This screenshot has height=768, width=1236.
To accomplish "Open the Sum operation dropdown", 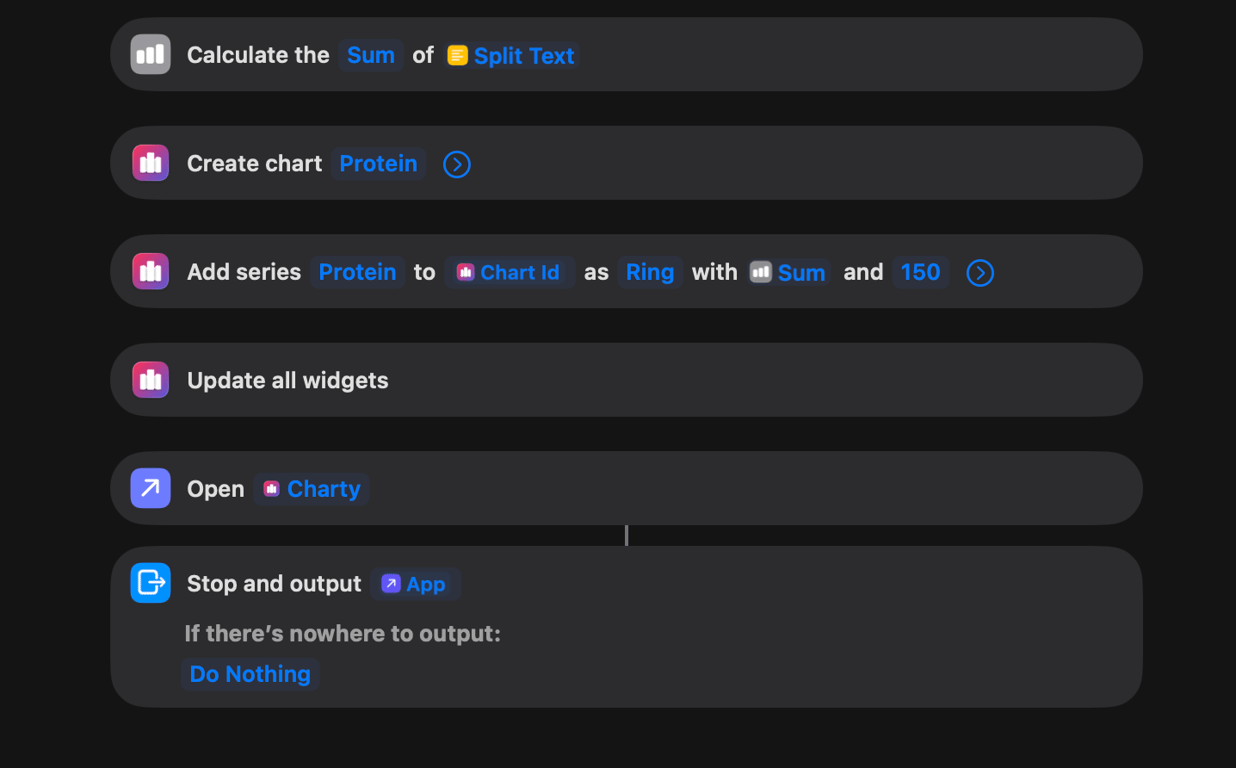I will [370, 56].
